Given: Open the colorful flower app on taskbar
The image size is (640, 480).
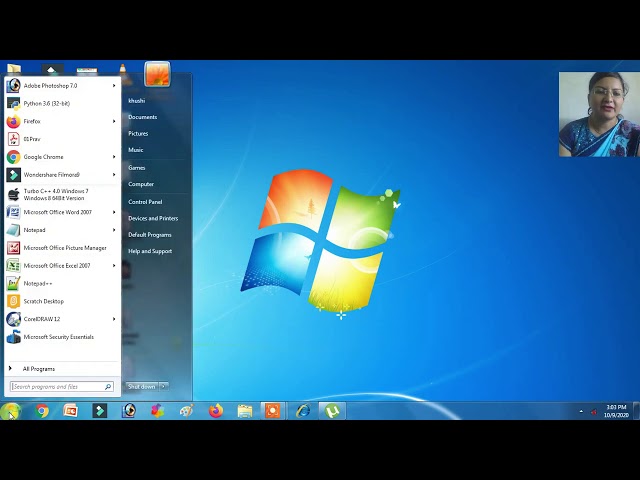Looking at the screenshot, I should [x=158, y=411].
